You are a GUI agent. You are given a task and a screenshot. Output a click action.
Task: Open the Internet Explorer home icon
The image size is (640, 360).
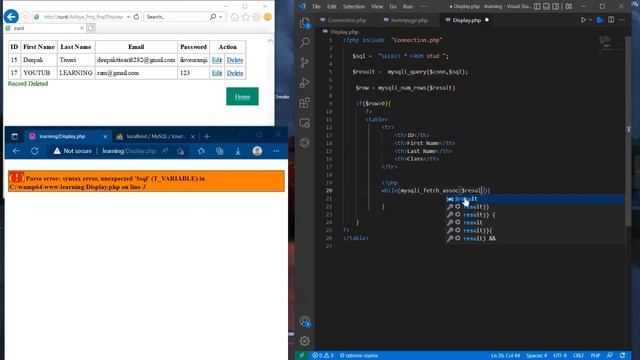234,17
